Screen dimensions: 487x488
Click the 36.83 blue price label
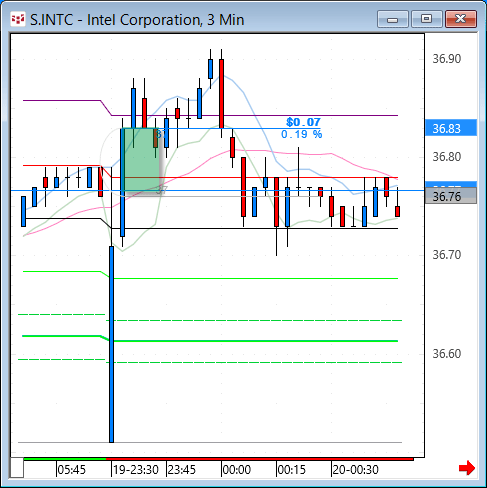(x=451, y=128)
